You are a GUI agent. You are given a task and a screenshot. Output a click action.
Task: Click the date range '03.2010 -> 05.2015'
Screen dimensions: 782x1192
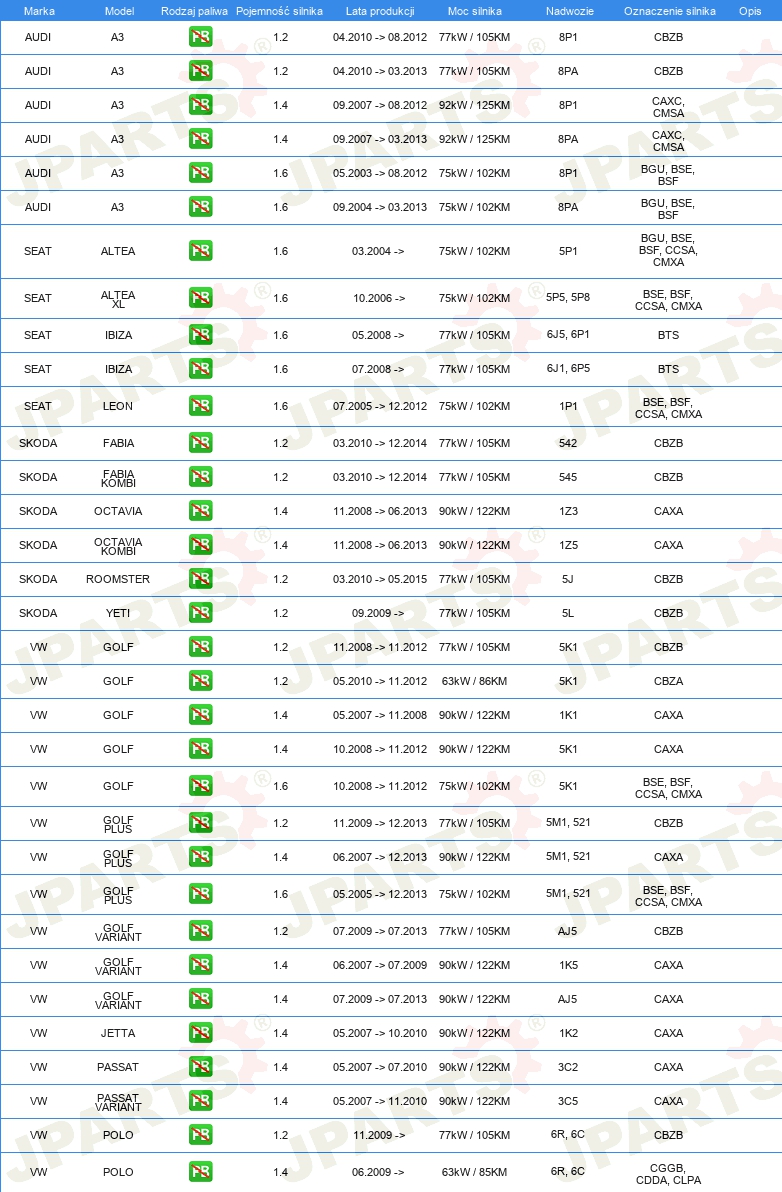[x=380, y=579]
